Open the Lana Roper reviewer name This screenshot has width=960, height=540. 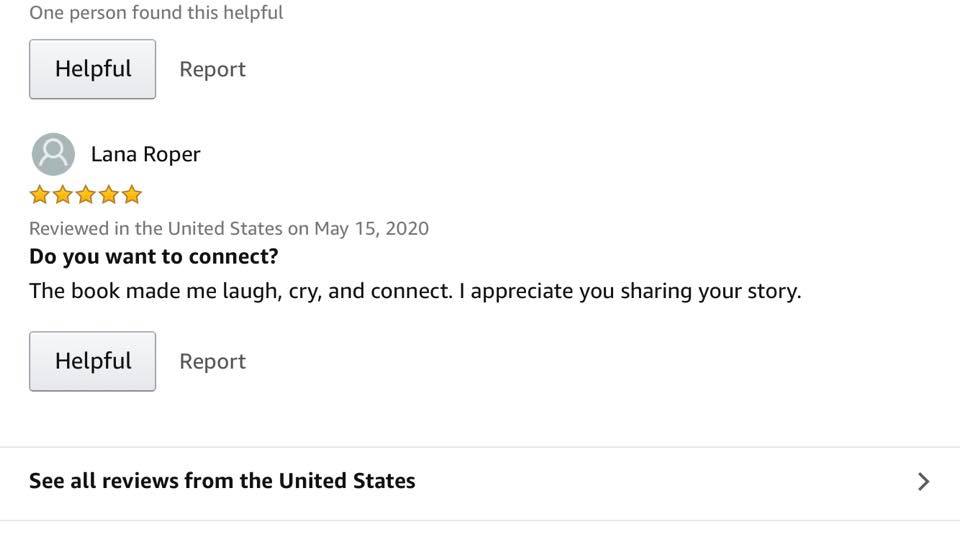coord(145,154)
